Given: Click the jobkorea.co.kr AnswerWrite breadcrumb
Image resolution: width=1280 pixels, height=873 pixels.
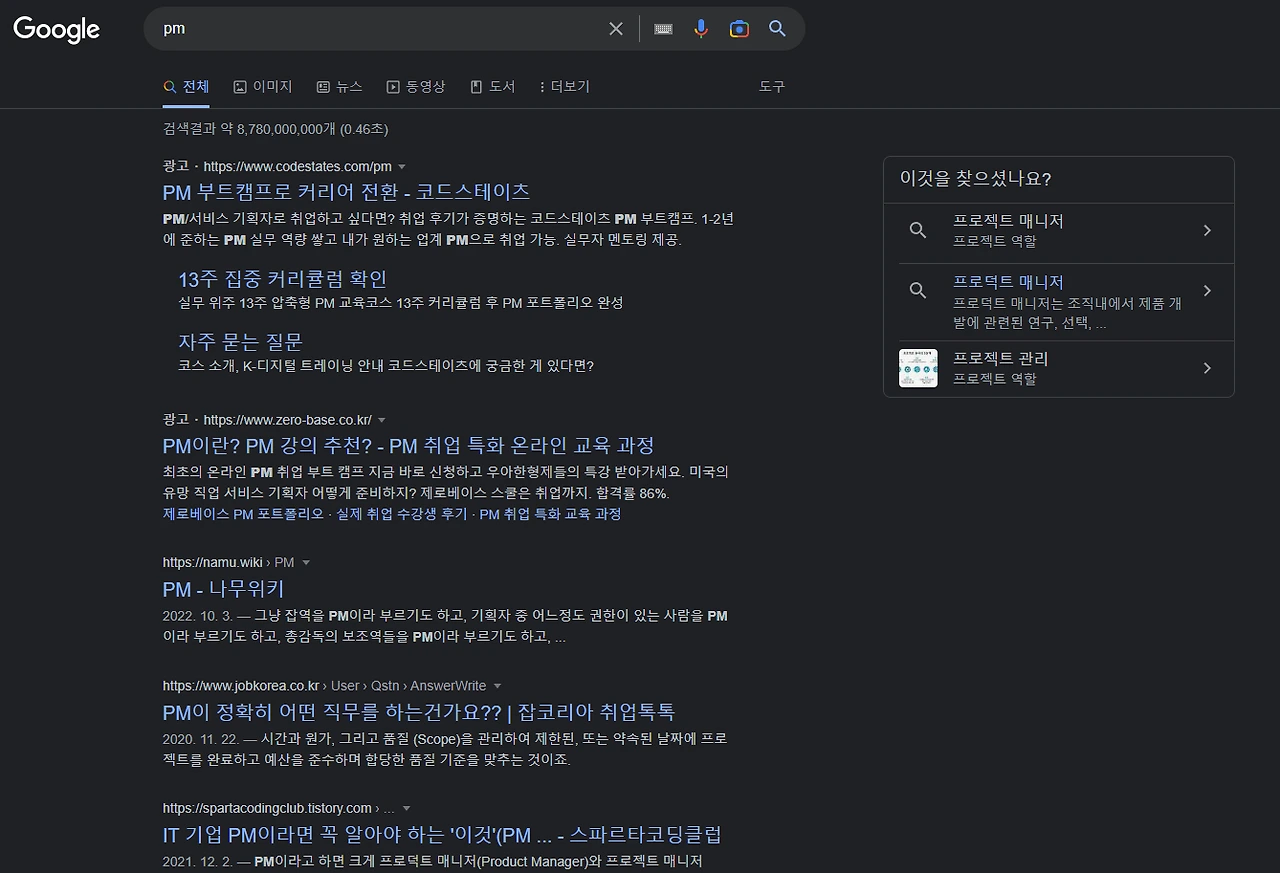Looking at the screenshot, I should pos(325,686).
